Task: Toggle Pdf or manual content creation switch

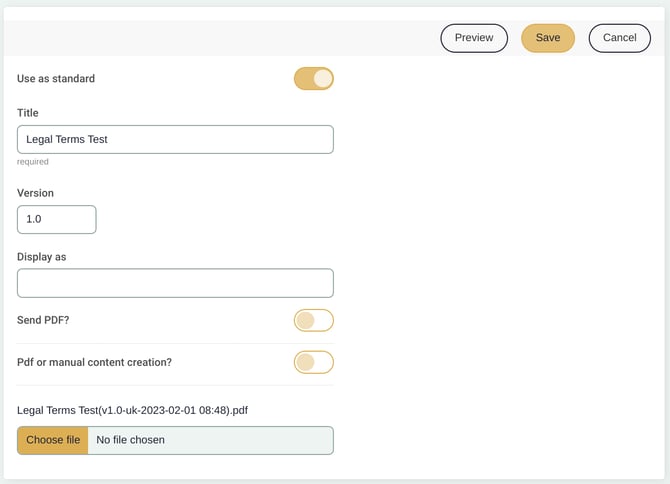Action: pos(313,362)
